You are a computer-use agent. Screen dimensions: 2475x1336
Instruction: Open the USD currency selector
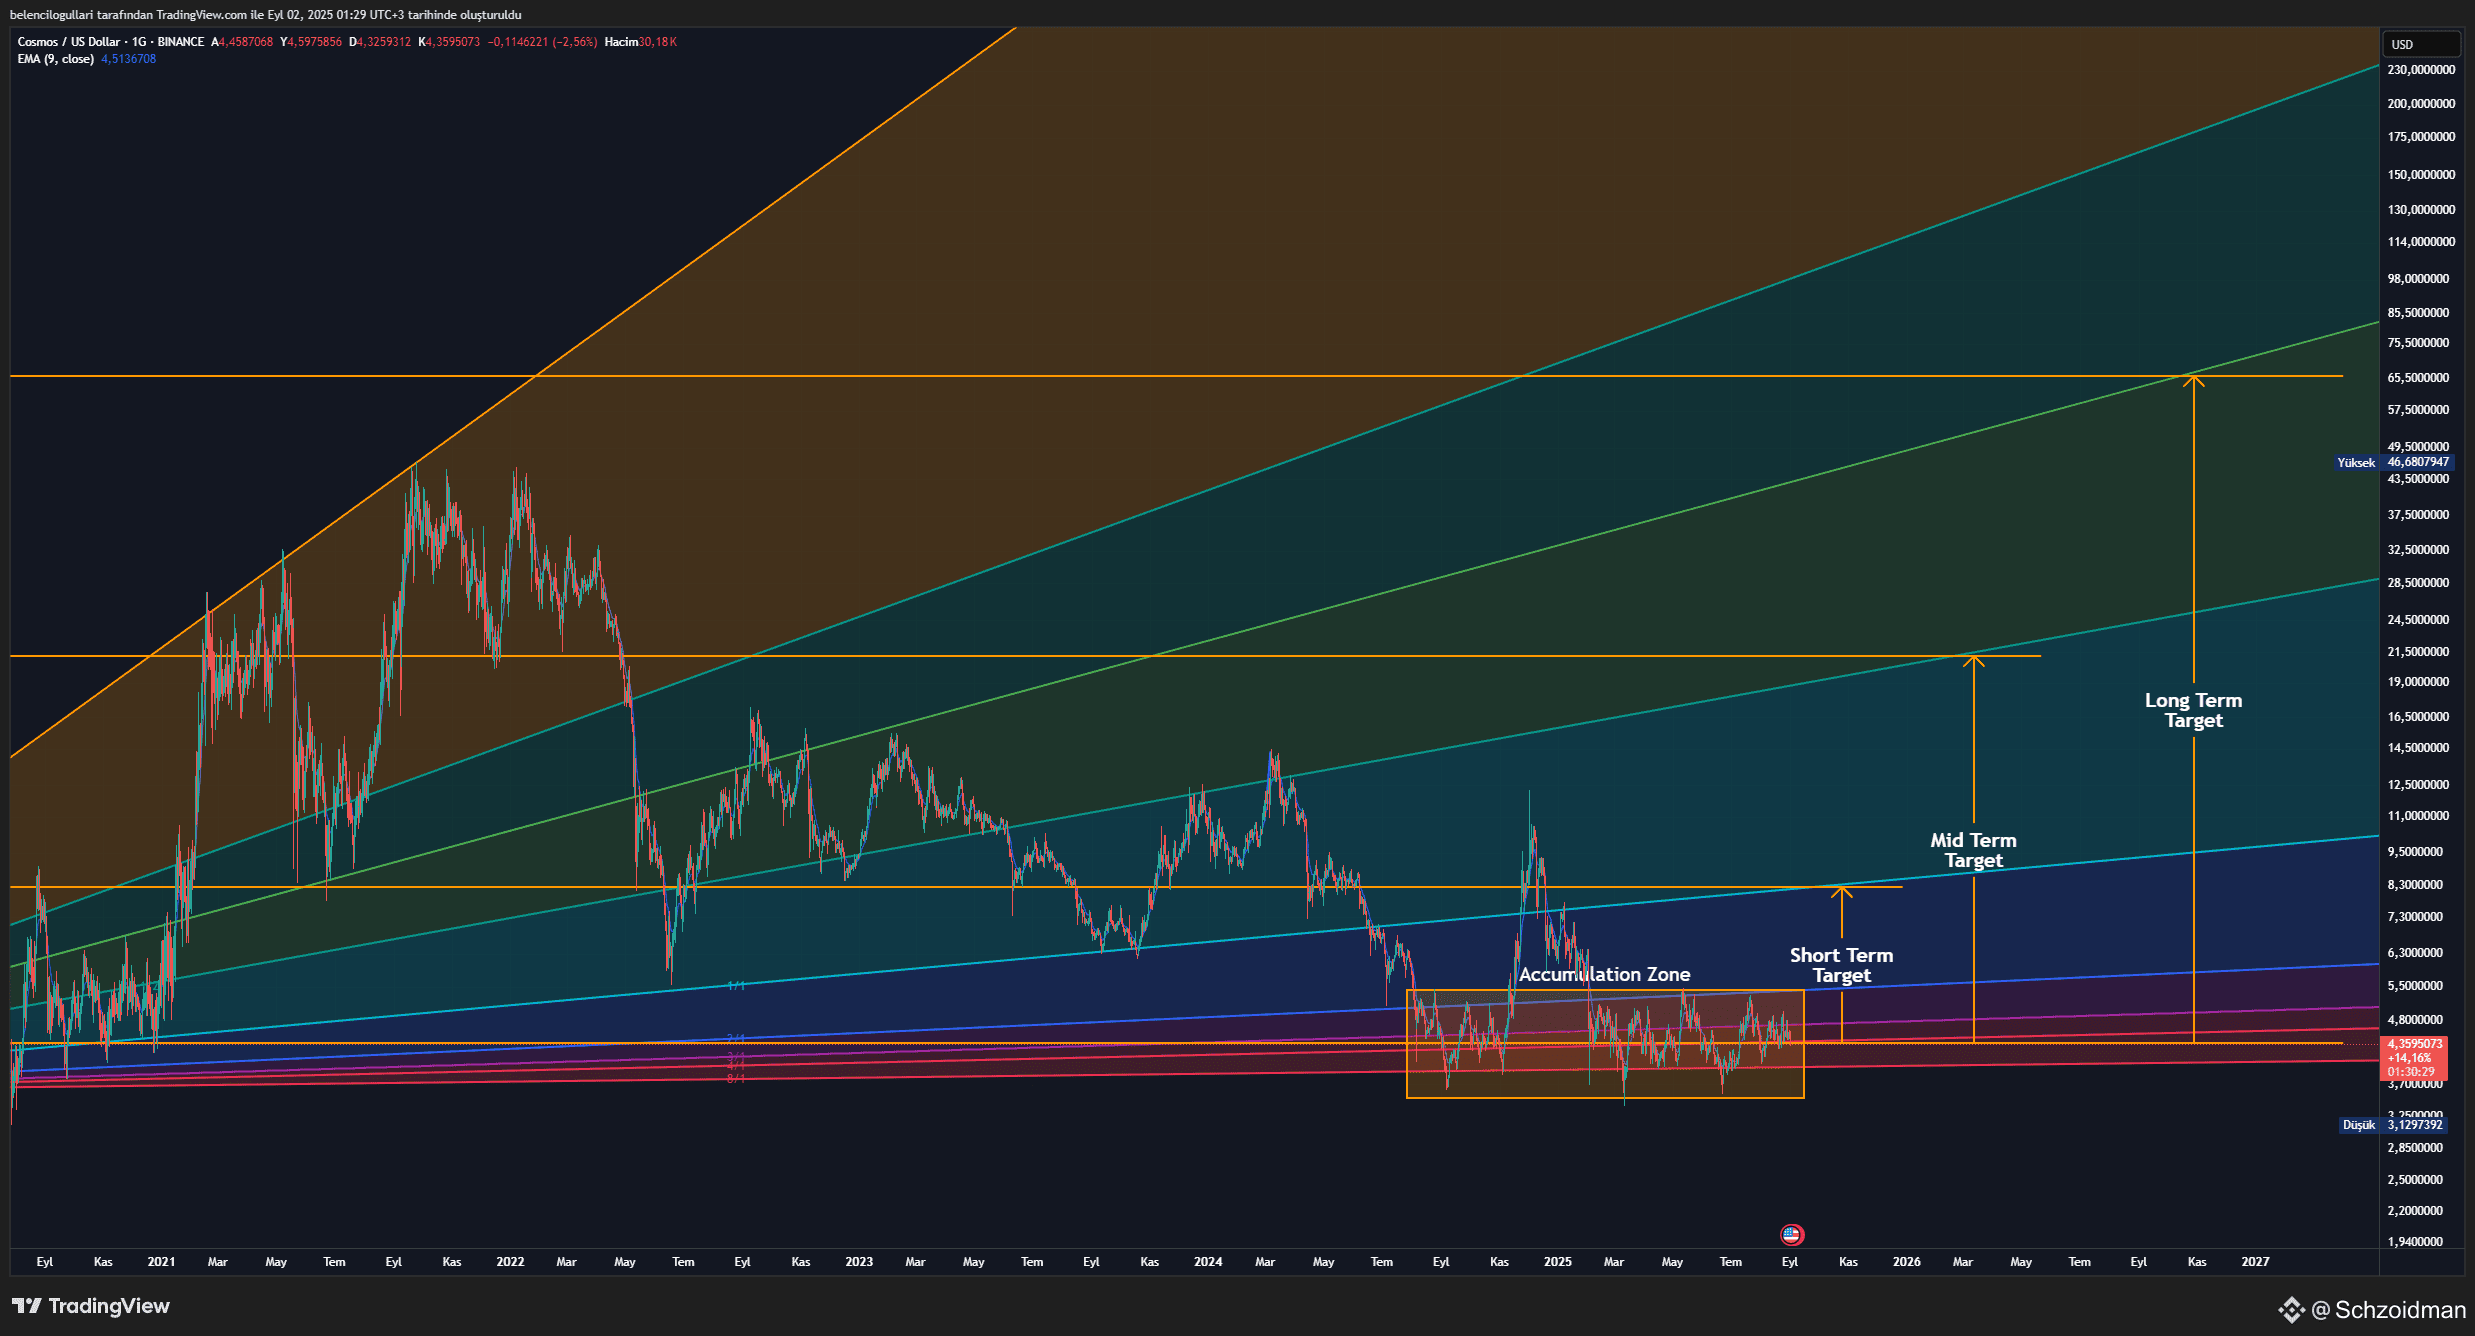[2422, 44]
